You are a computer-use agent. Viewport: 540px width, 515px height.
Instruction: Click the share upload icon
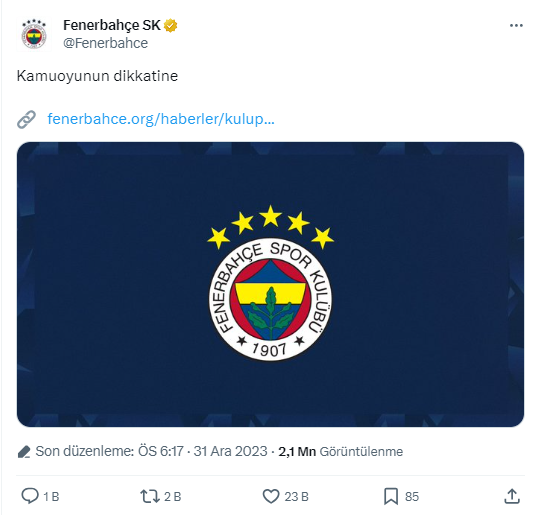click(x=512, y=496)
